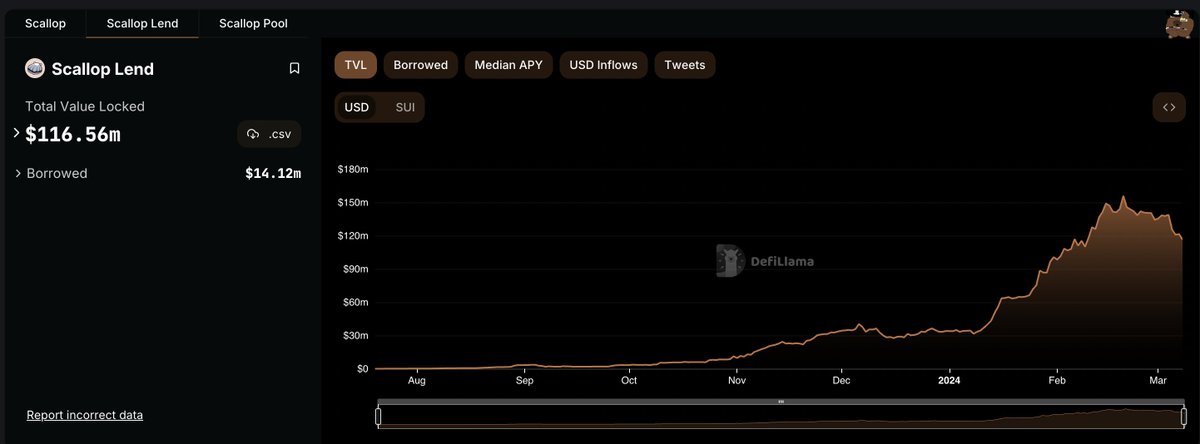Open the embed chart code icon
Screen dimensions: 1200x444
pos(1169,107)
